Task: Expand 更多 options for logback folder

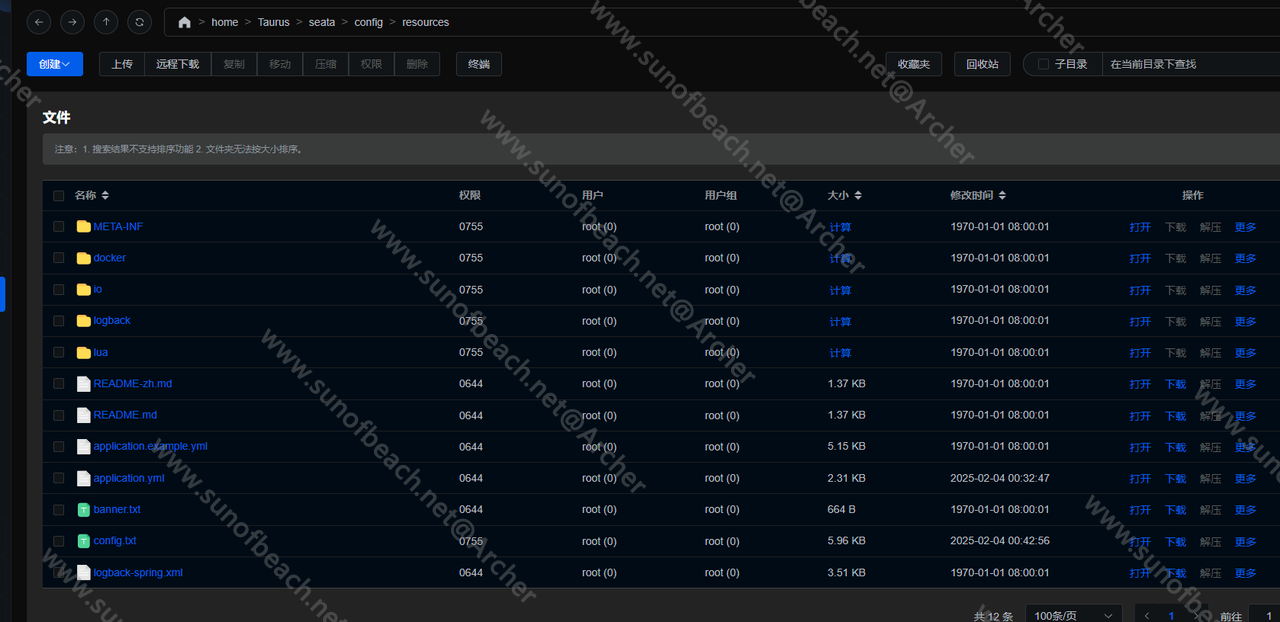Action: 1245,321
